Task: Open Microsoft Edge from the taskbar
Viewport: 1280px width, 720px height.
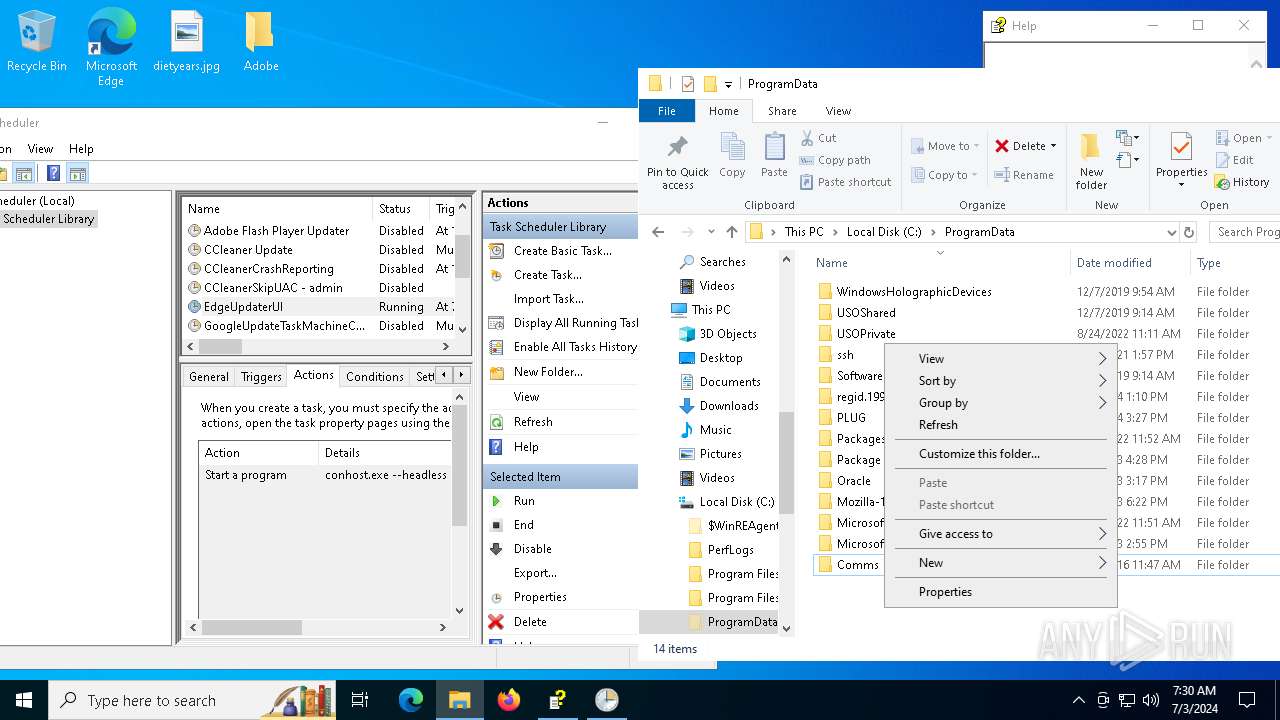Action: tap(411, 700)
